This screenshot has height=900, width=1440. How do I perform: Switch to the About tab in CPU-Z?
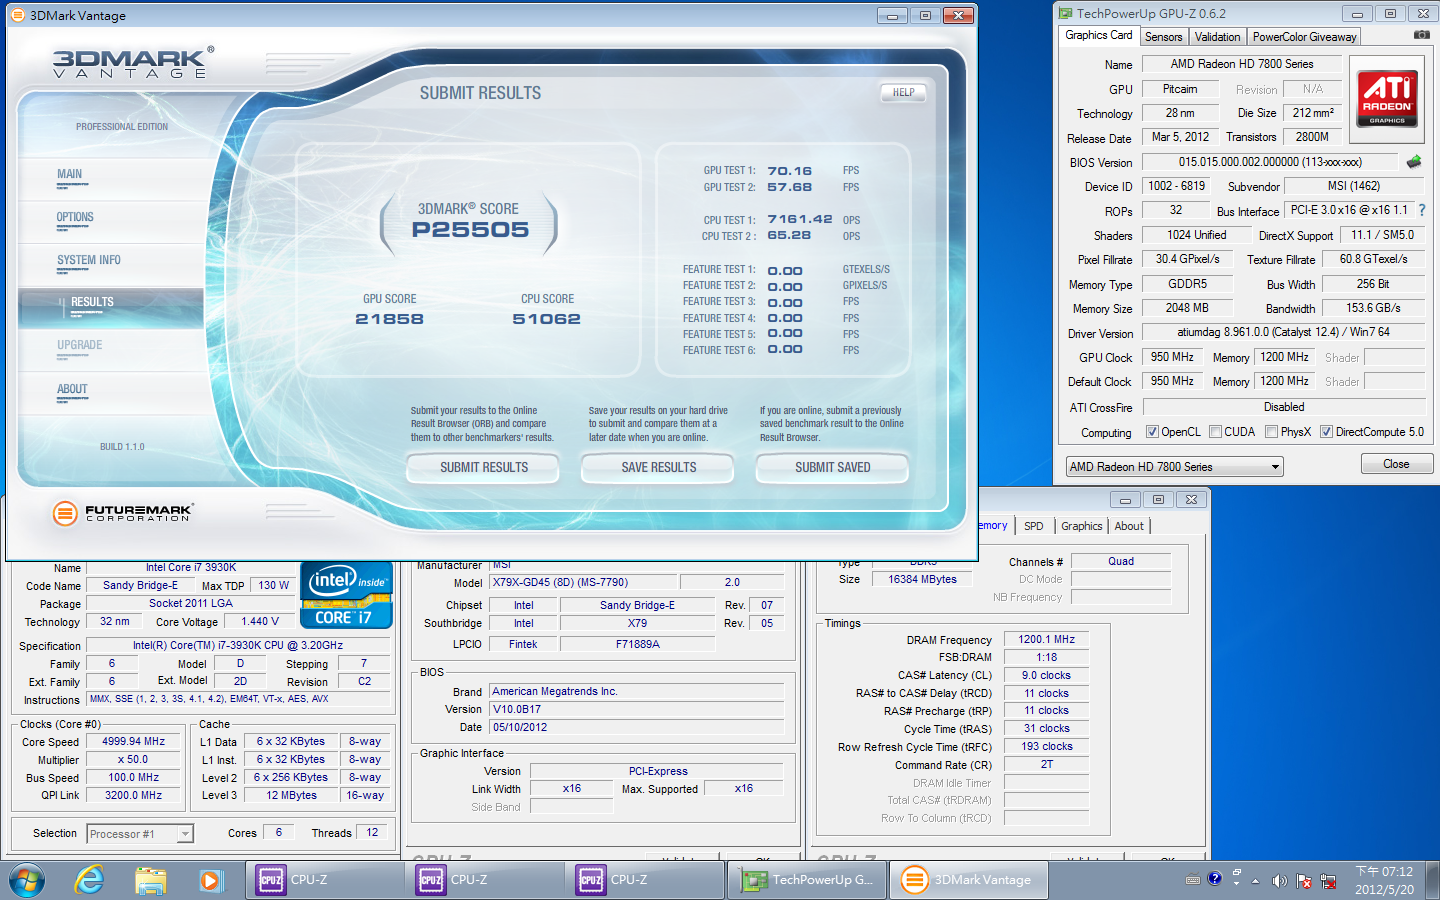coord(1129,526)
